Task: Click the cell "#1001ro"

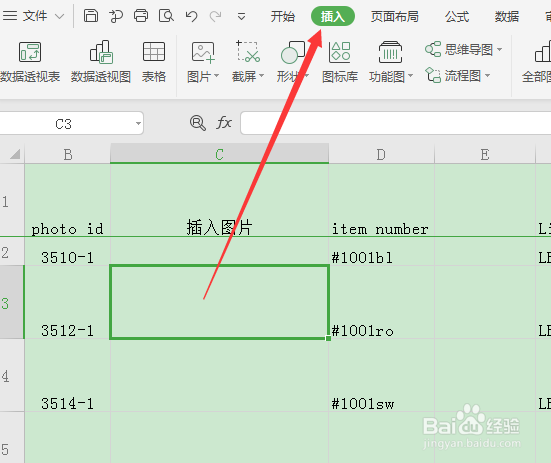Action: (382, 302)
